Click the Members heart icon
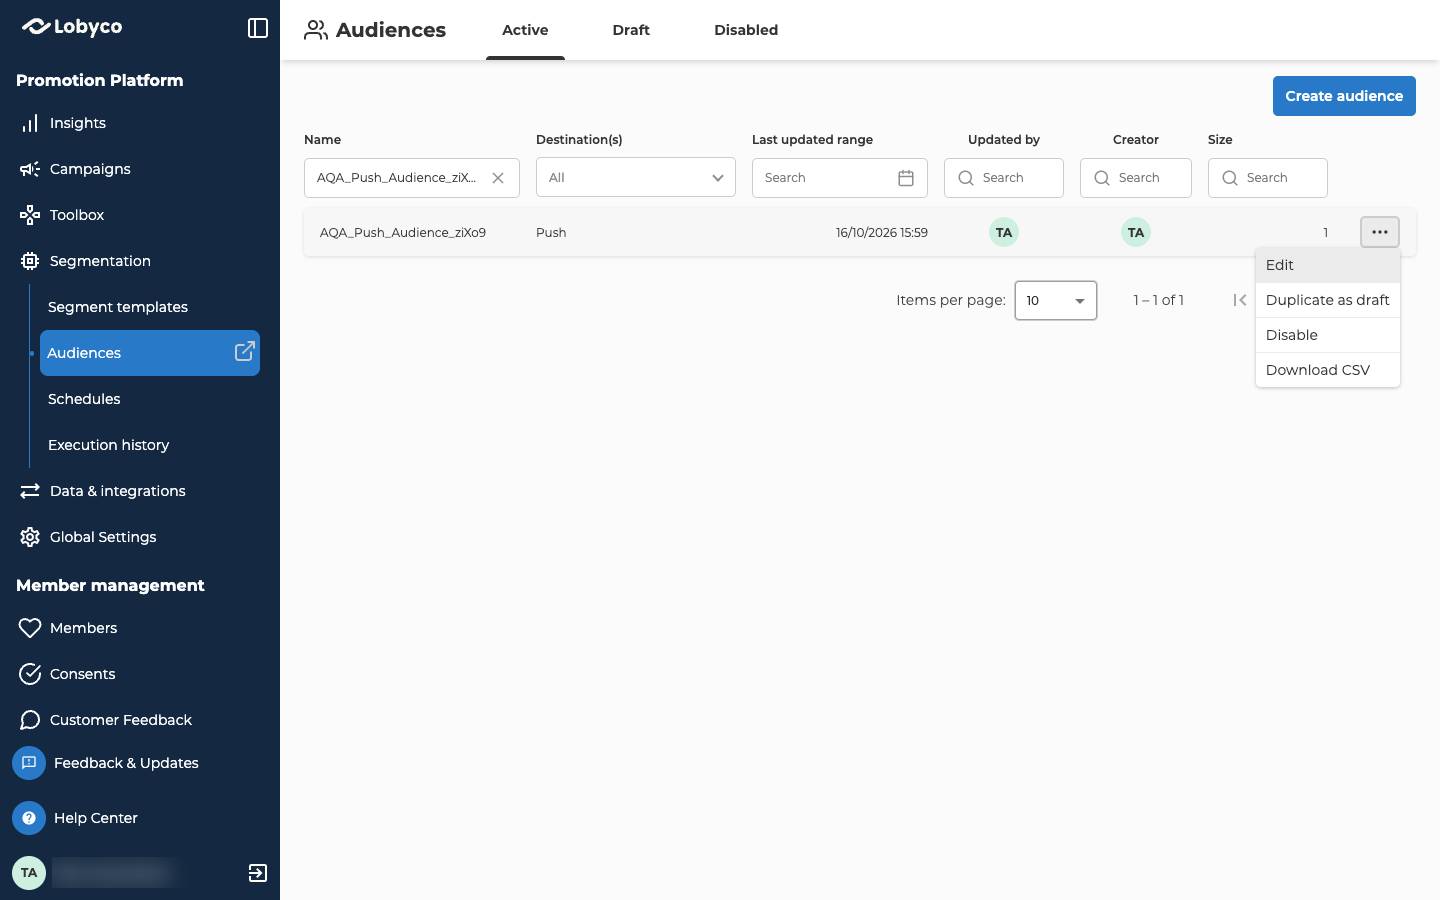The image size is (1440, 900). tap(30, 628)
